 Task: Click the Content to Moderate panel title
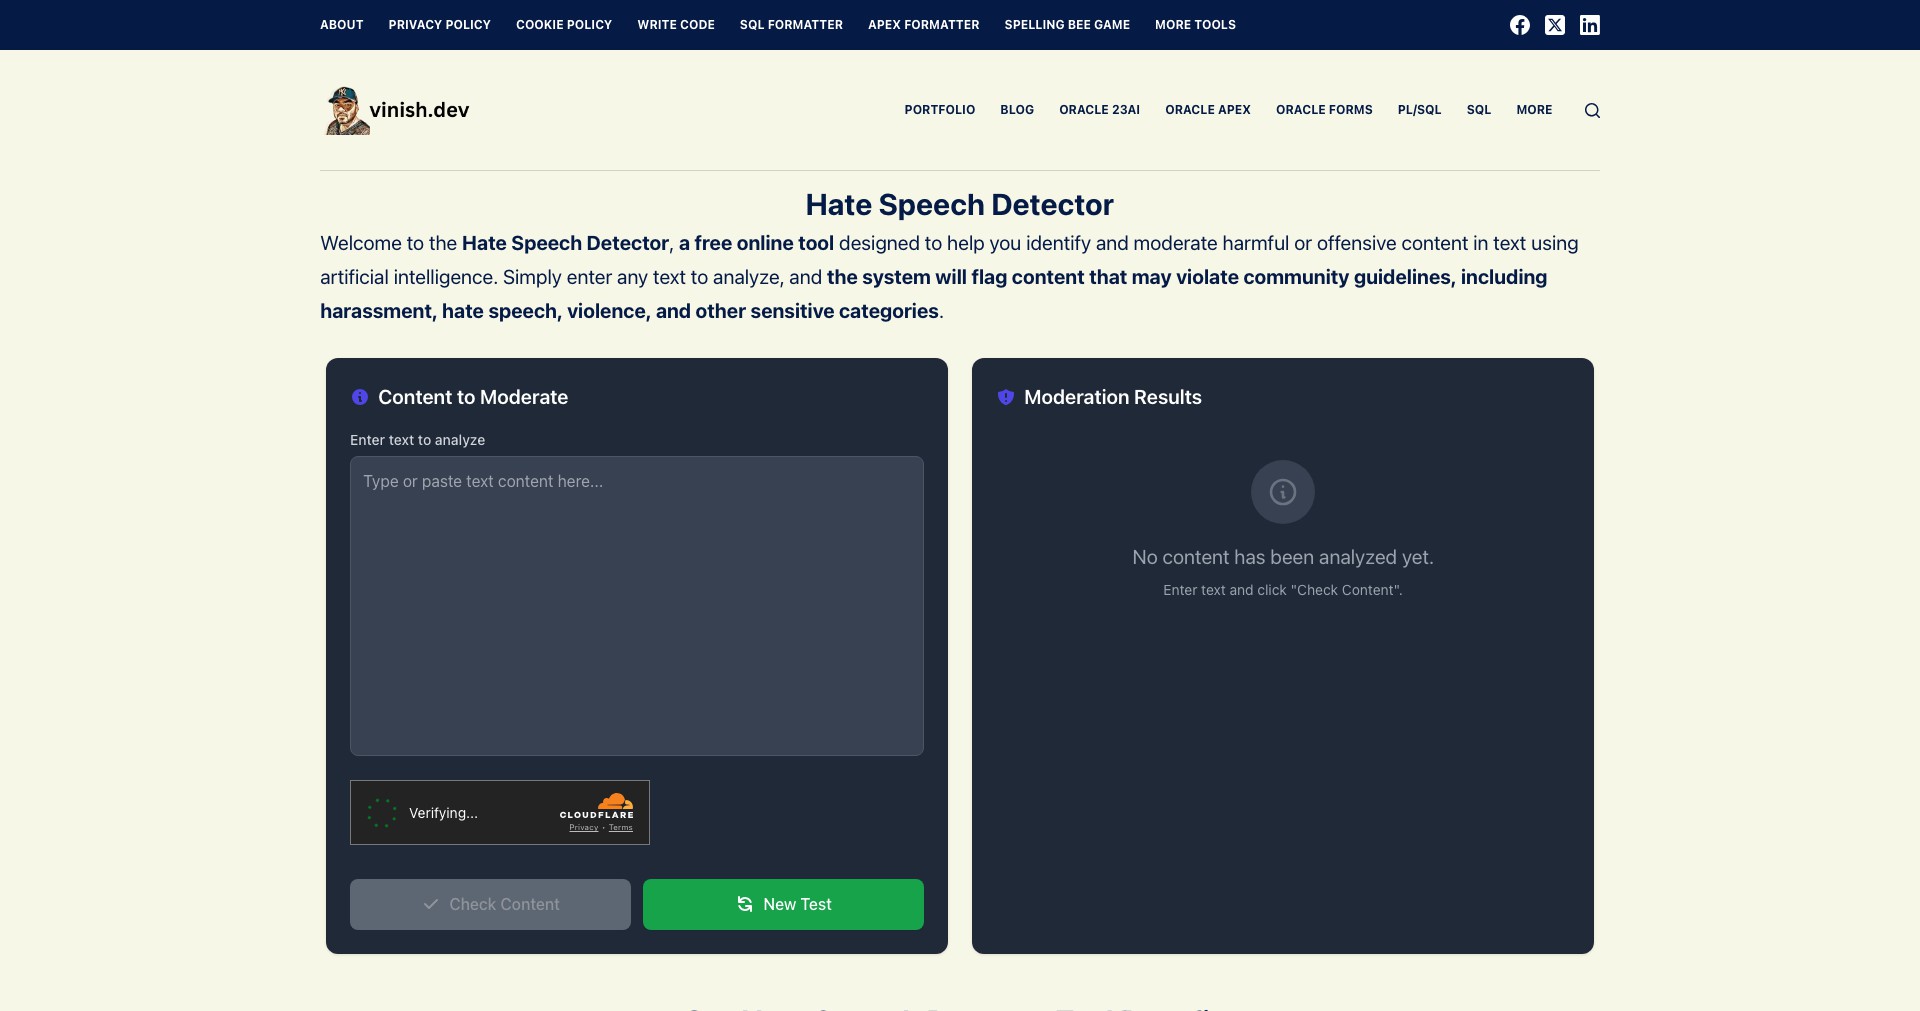[473, 397]
